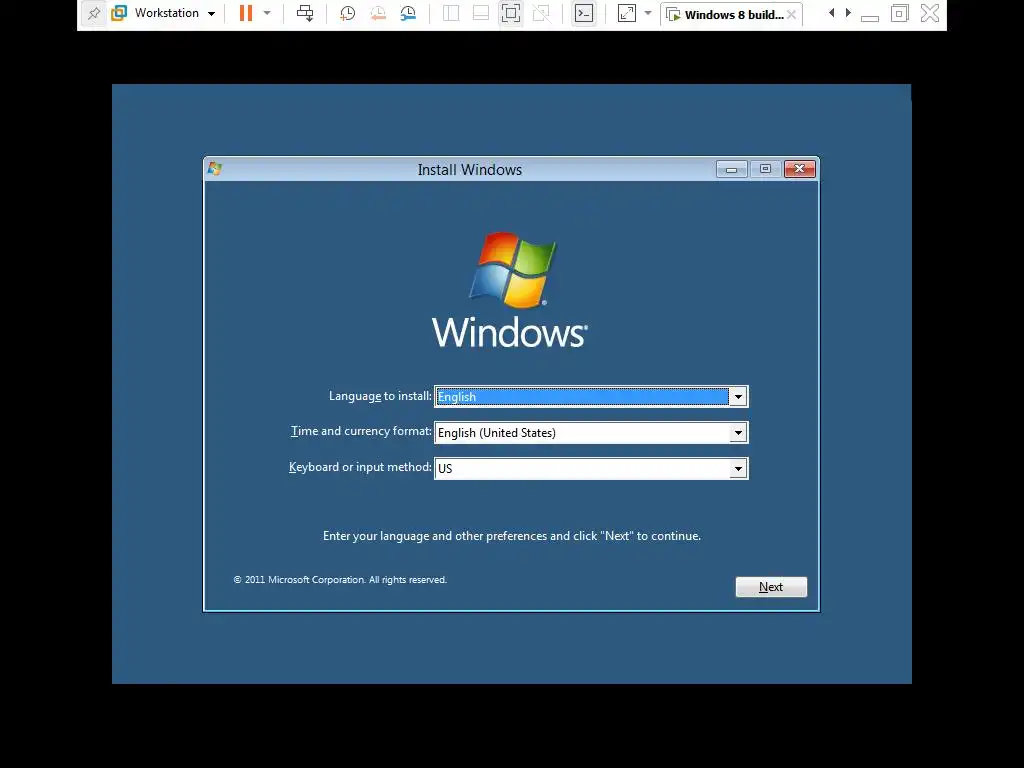Close the VMware Workstation window

(930, 13)
